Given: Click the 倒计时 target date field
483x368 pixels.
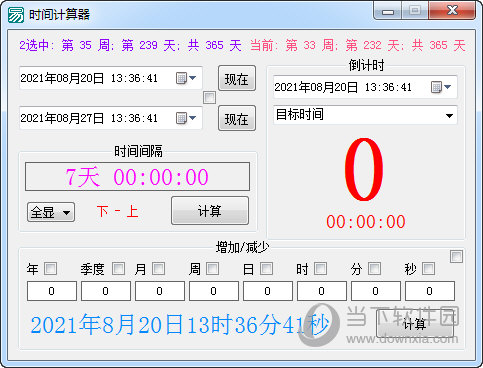Looking at the screenshot, I should pyautogui.click(x=365, y=87).
